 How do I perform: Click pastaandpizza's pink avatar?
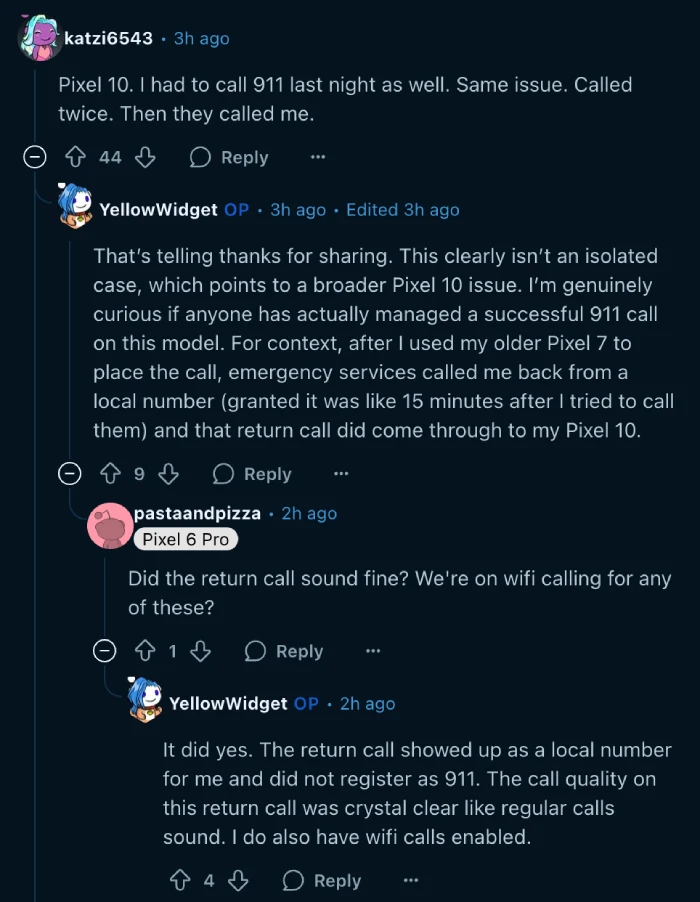point(110,526)
